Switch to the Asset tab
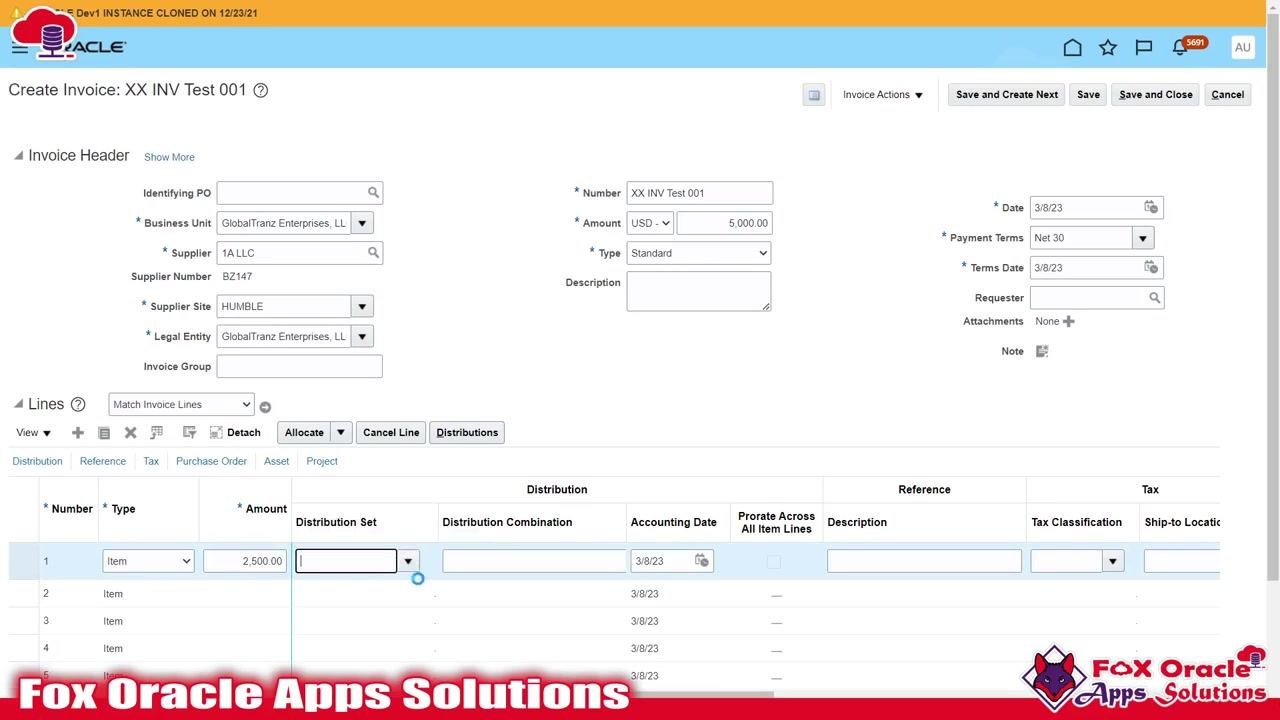The width and height of the screenshot is (1280, 720). click(277, 461)
